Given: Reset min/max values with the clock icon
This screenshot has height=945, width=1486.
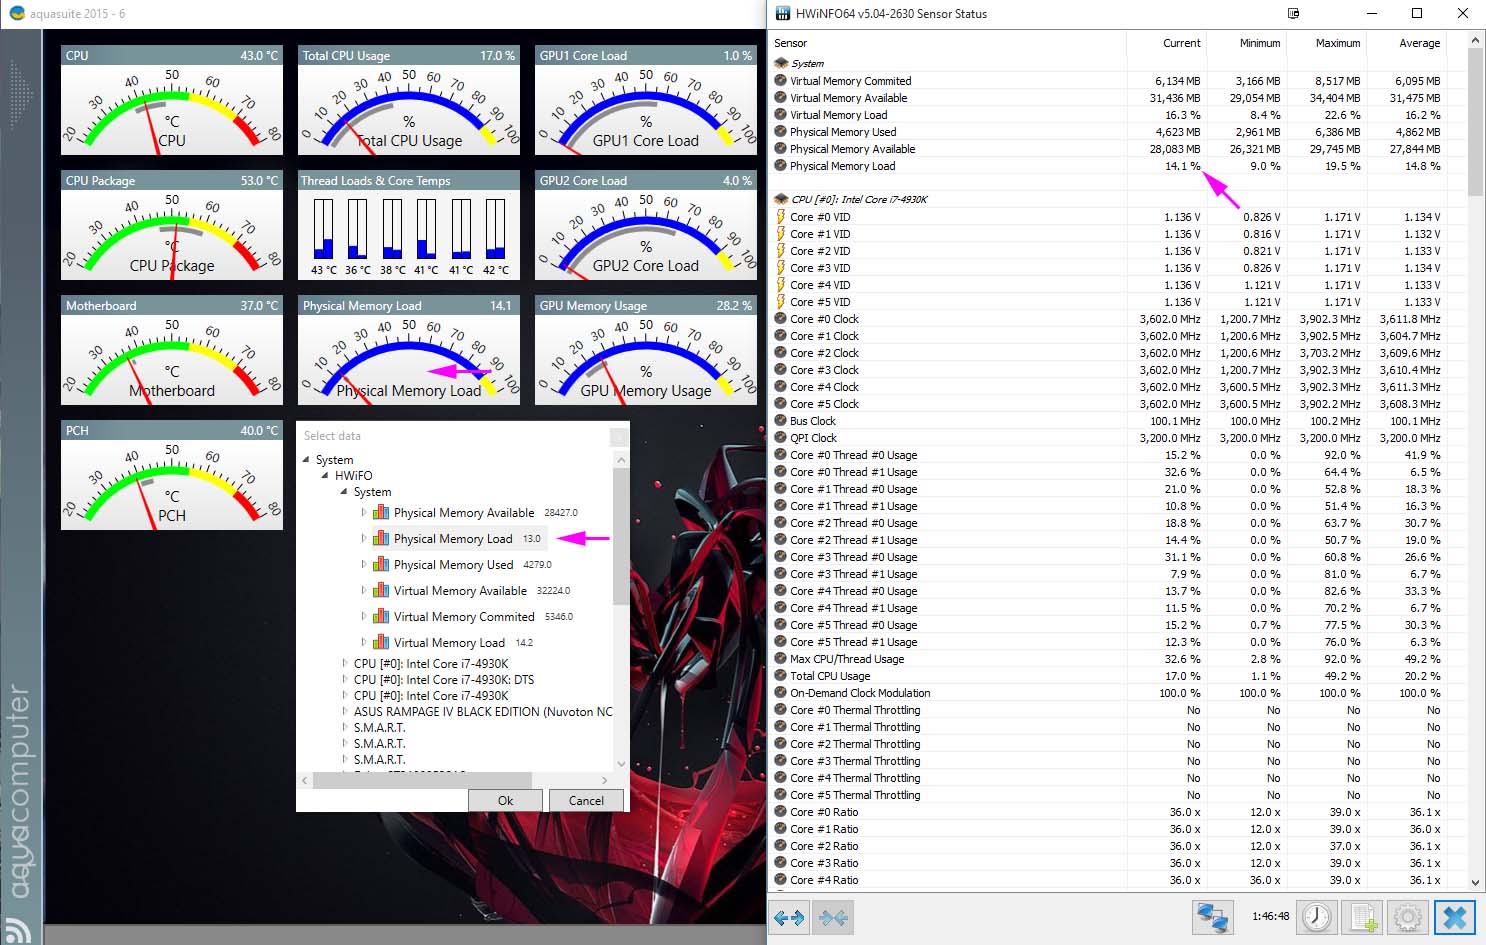Looking at the screenshot, I should pos(1317,917).
